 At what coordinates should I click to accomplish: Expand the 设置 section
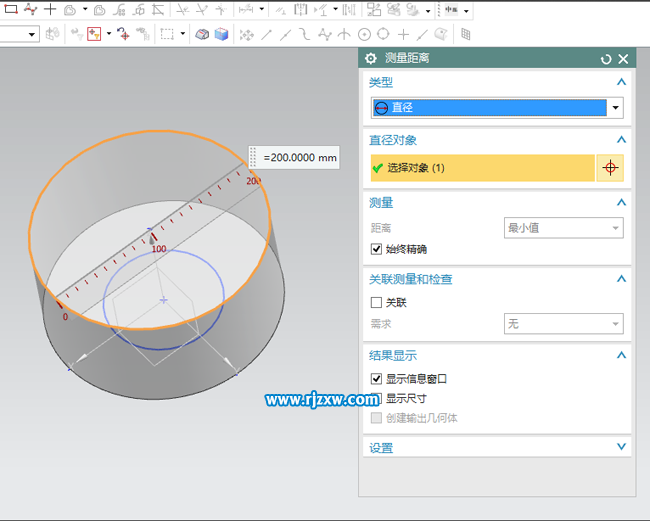[621, 448]
